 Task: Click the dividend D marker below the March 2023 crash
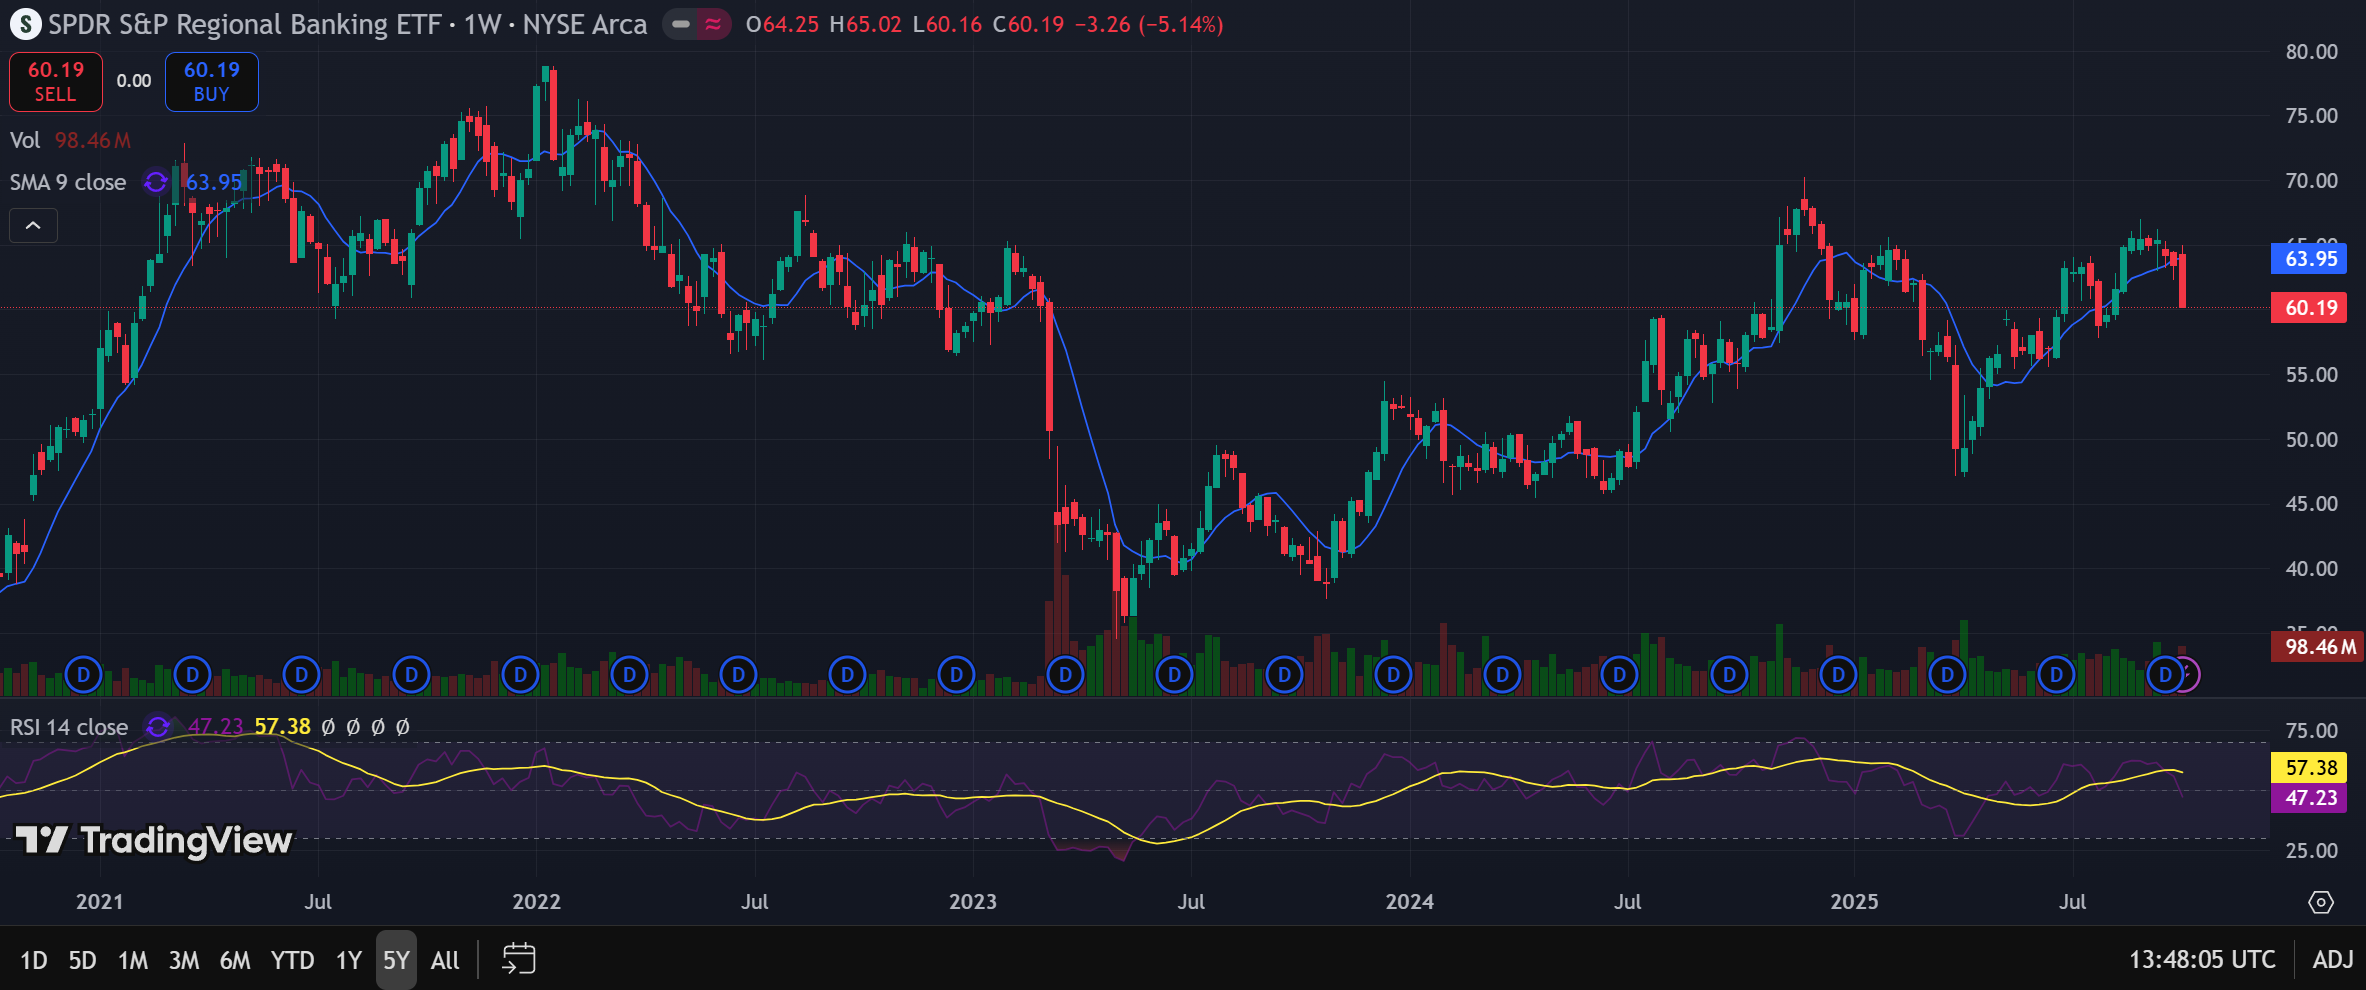pyautogui.click(x=1066, y=675)
